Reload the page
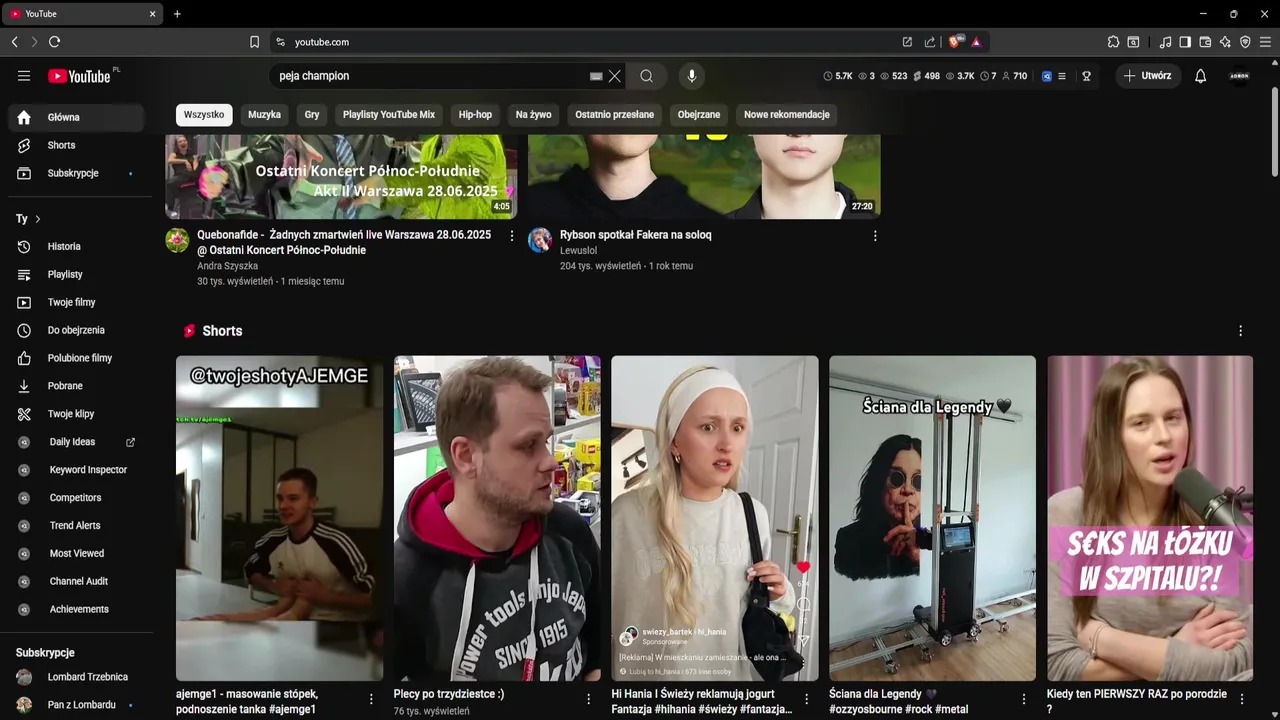 tap(54, 42)
